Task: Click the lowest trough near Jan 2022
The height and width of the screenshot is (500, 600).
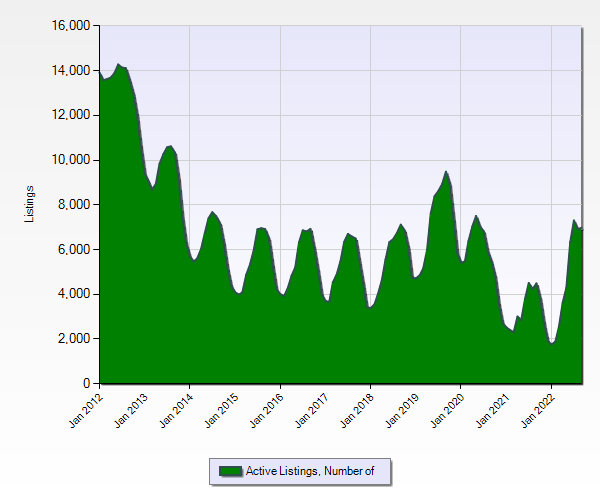Action: click(551, 343)
